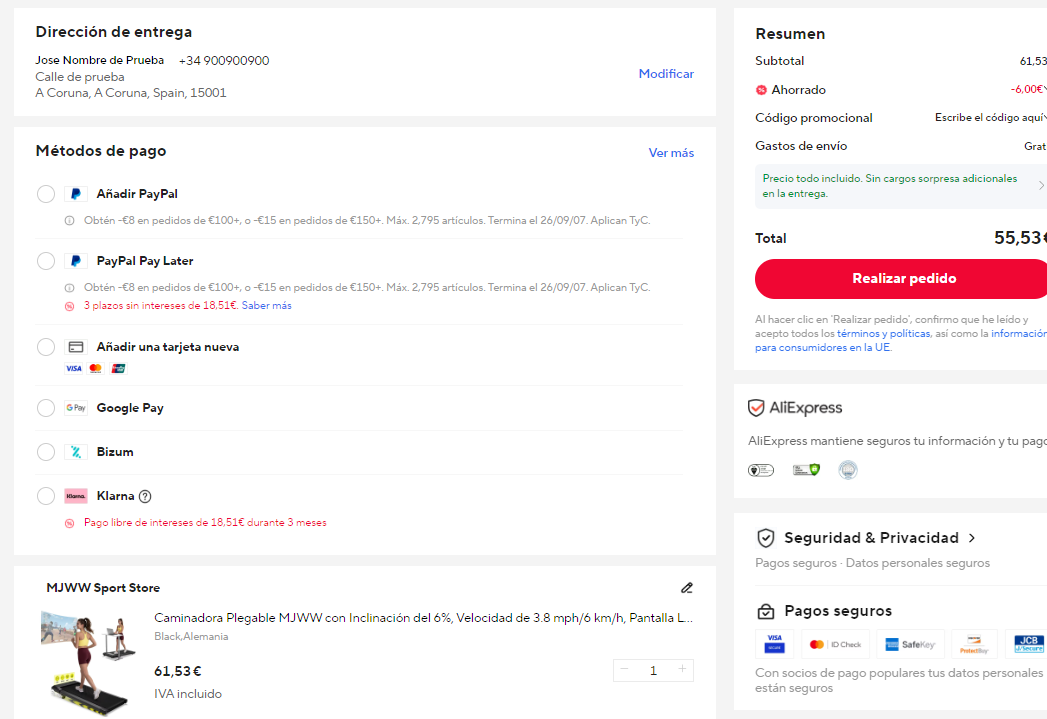Click the Realizar pedido button
The width and height of the screenshot is (1047, 719).
901,278
